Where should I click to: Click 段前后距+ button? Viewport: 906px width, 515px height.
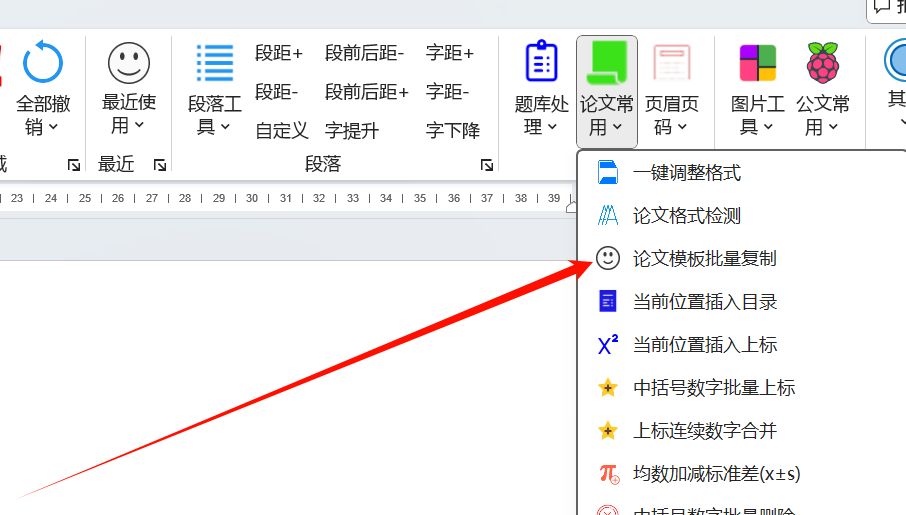click(367, 92)
